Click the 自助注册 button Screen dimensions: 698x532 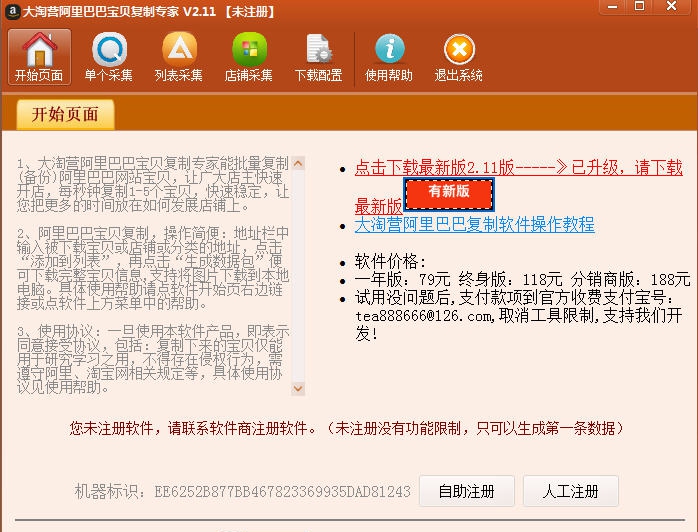click(467, 491)
